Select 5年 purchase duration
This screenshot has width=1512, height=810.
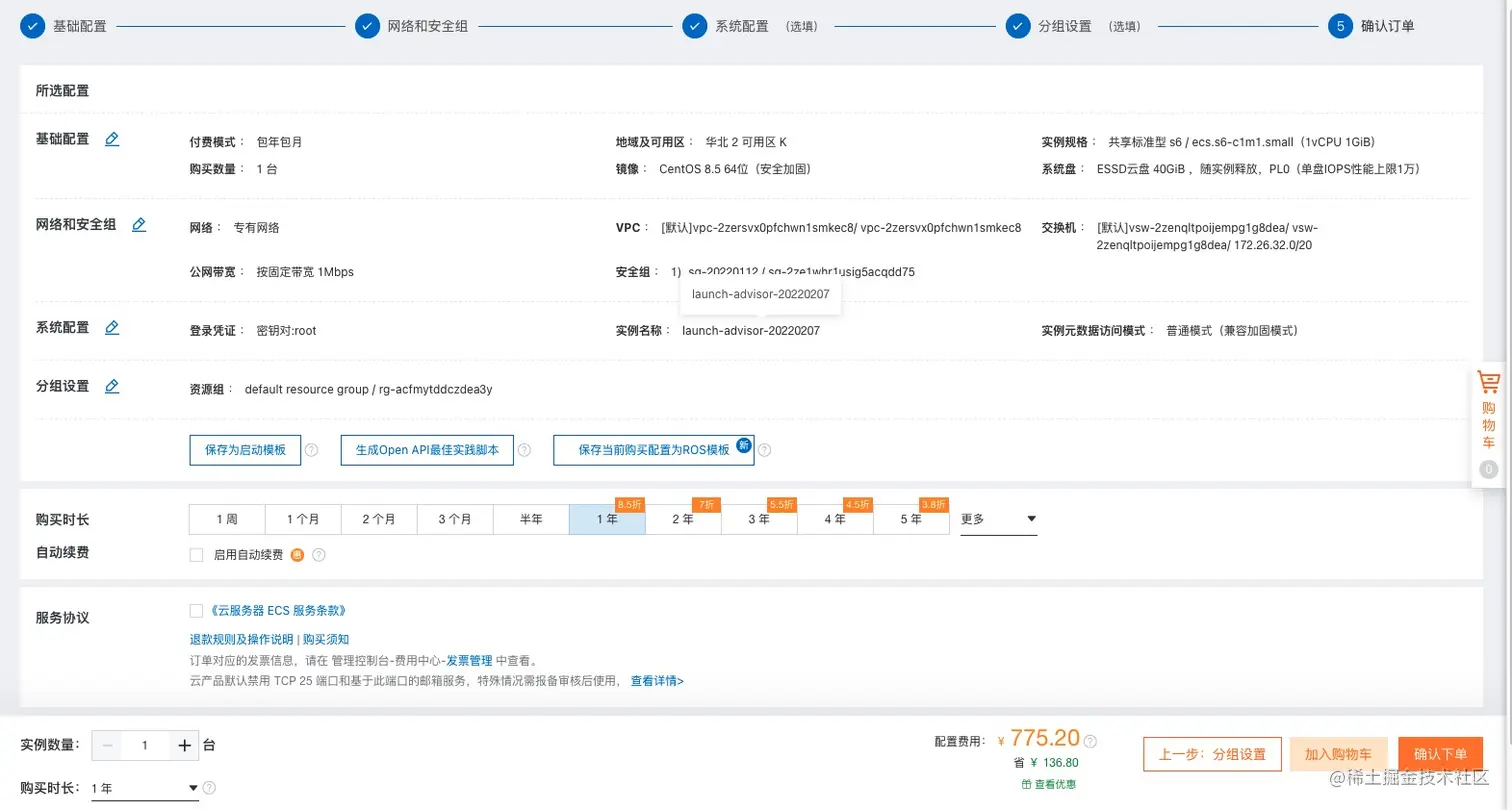click(x=911, y=519)
